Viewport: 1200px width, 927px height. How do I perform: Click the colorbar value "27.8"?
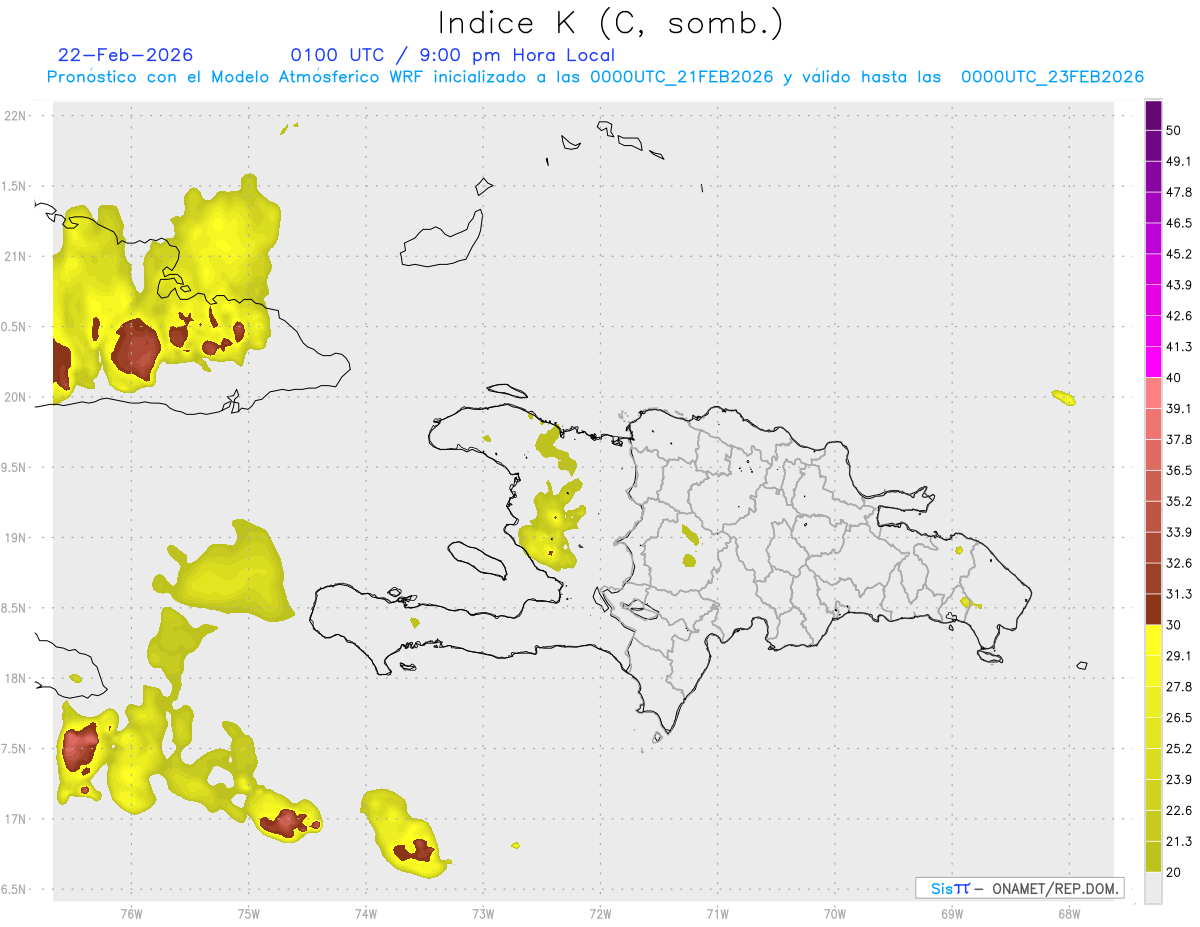(1179, 687)
